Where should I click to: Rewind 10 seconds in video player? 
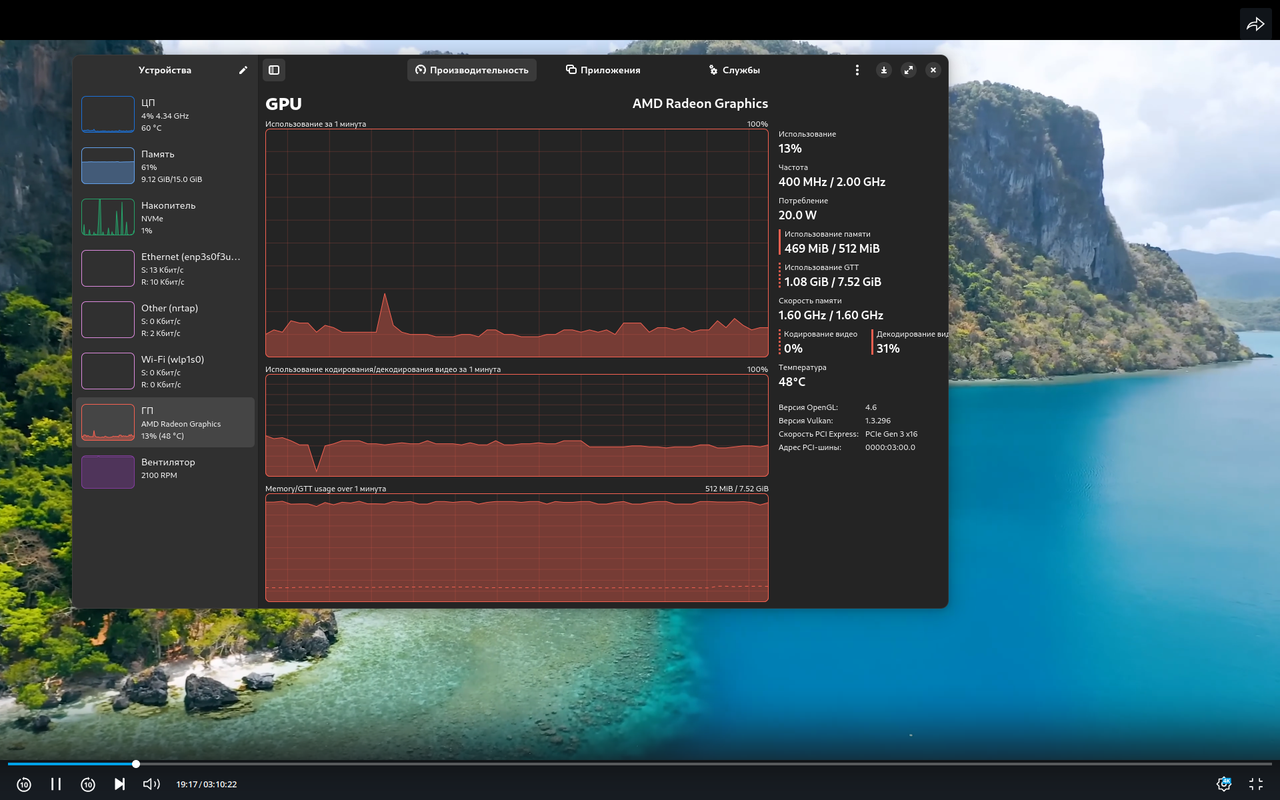tap(24, 784)
